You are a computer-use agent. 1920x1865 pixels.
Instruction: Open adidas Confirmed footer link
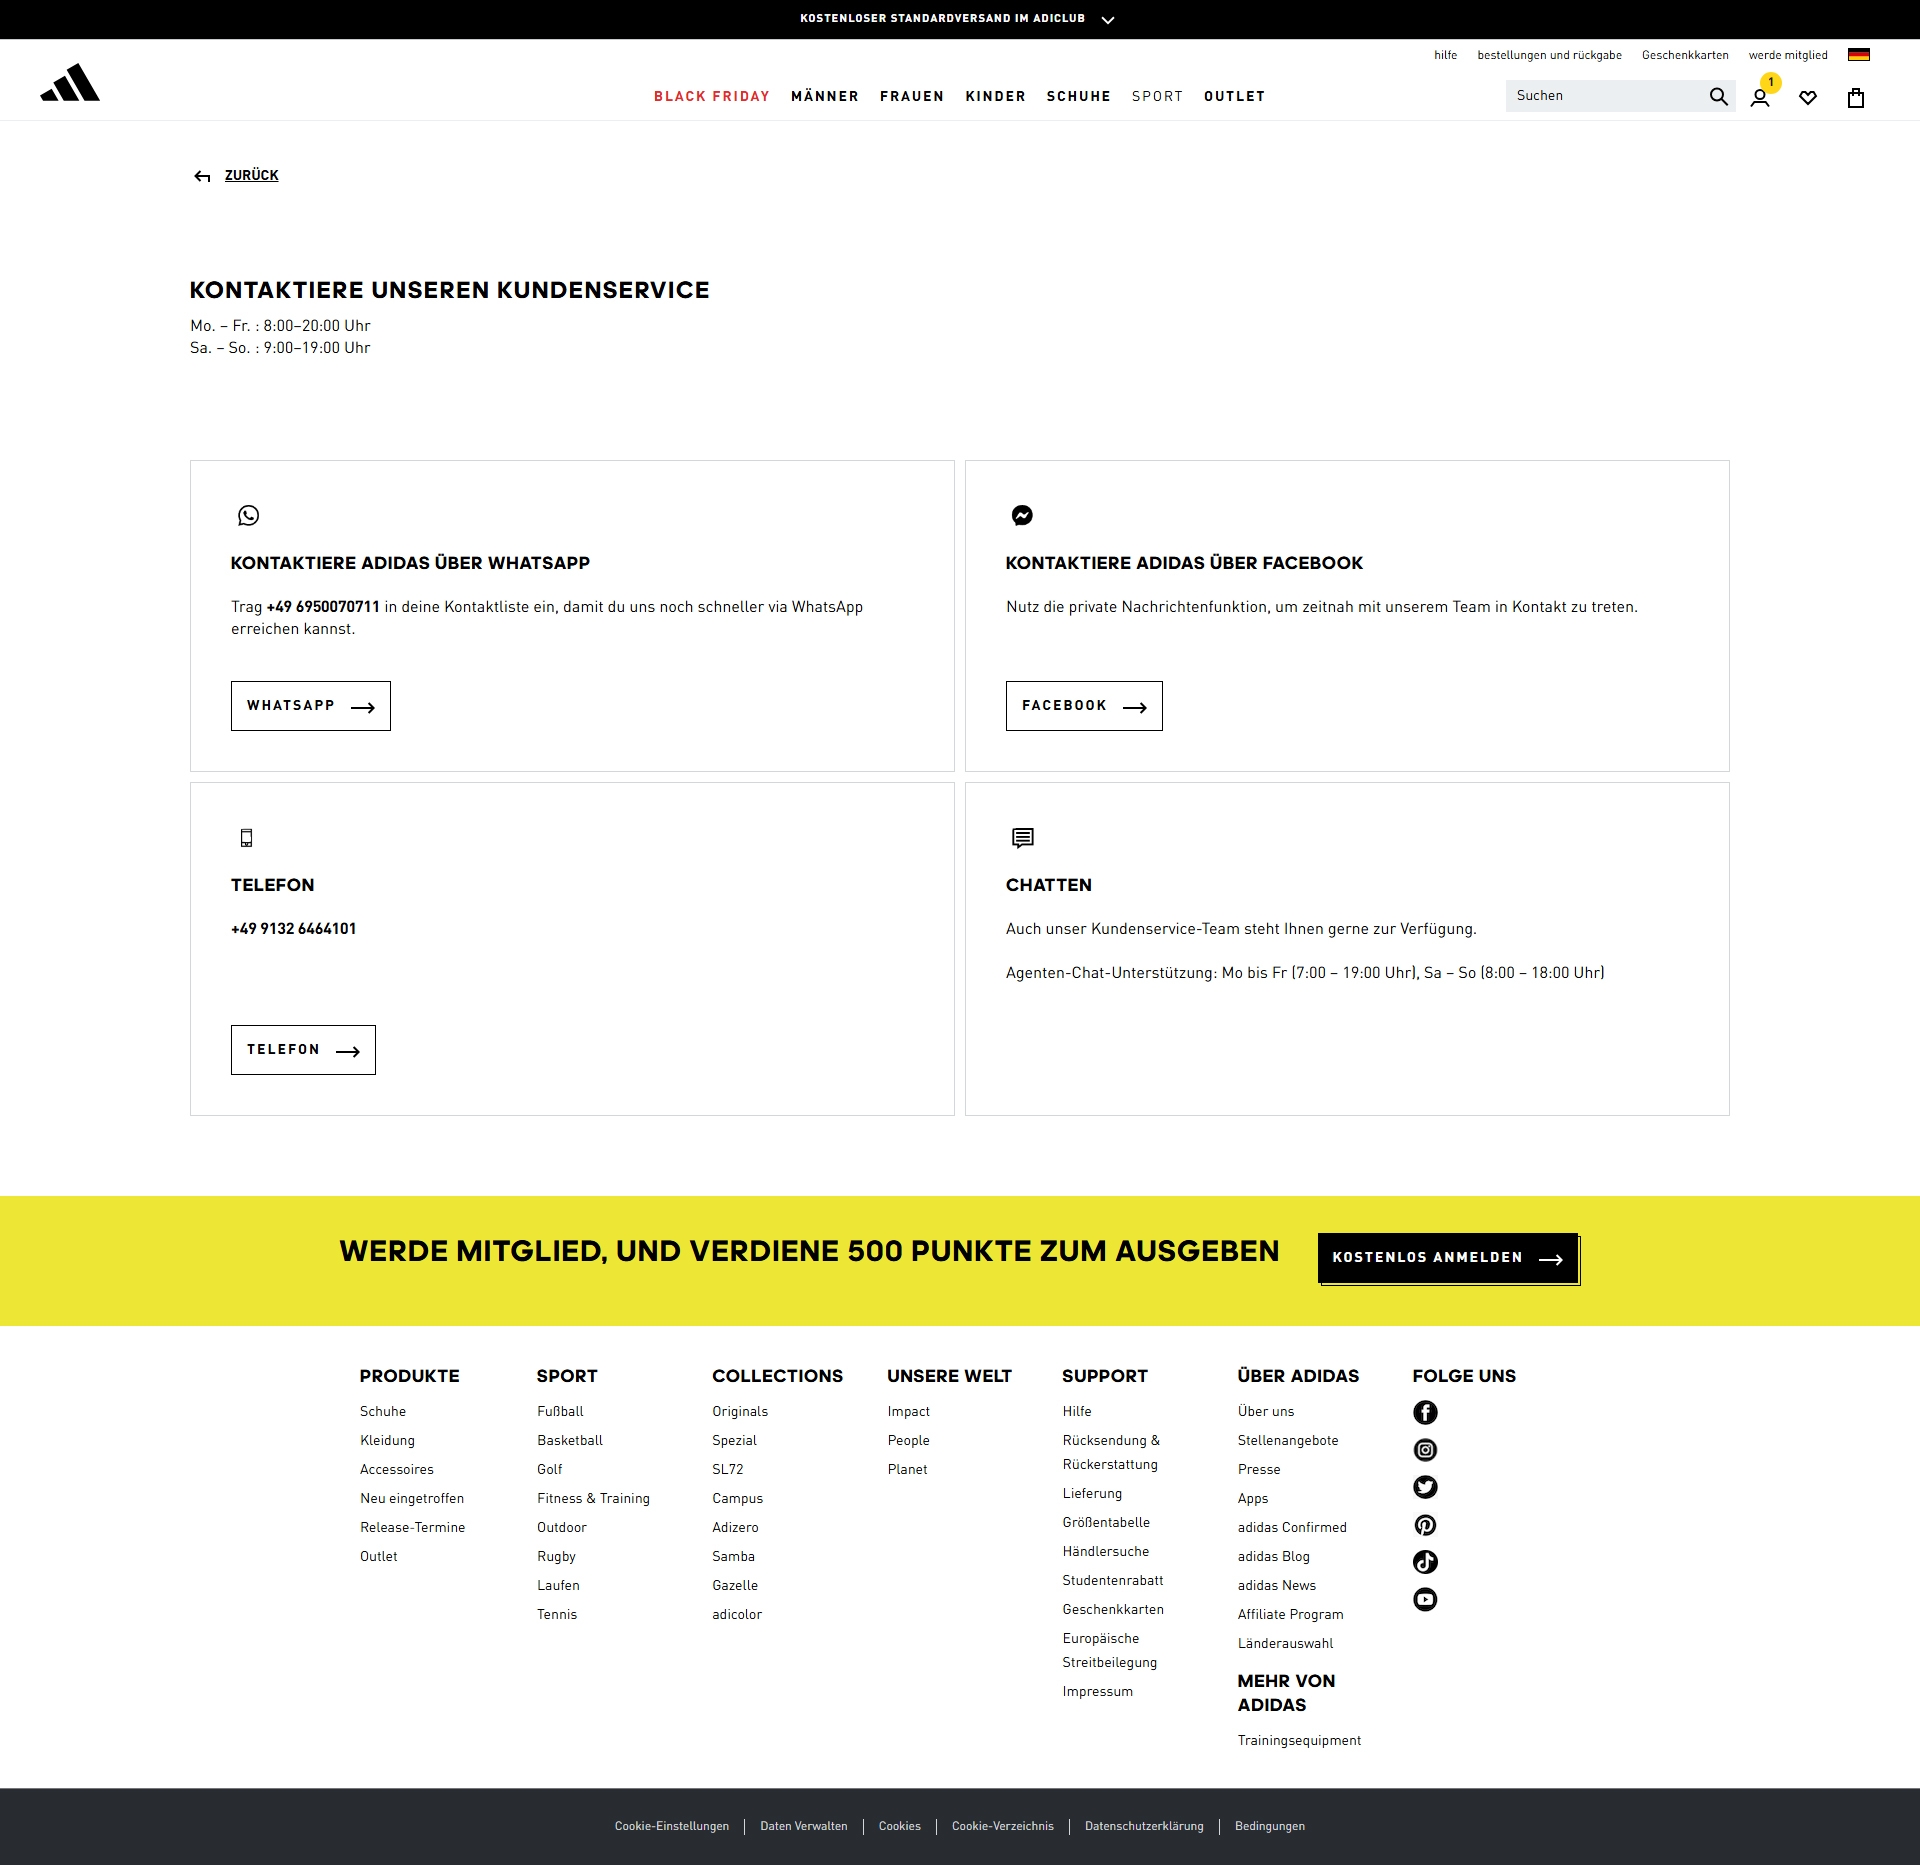click(x=1292, y=1528)
